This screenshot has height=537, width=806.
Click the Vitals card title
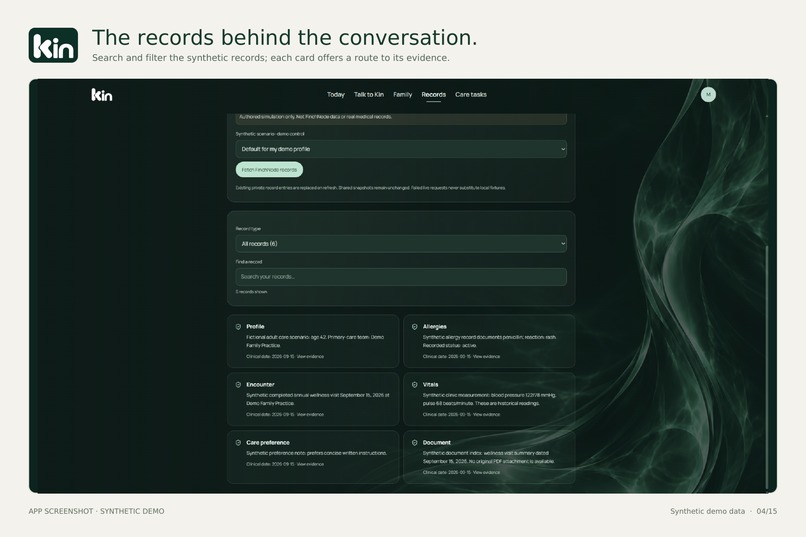point(430,385)
